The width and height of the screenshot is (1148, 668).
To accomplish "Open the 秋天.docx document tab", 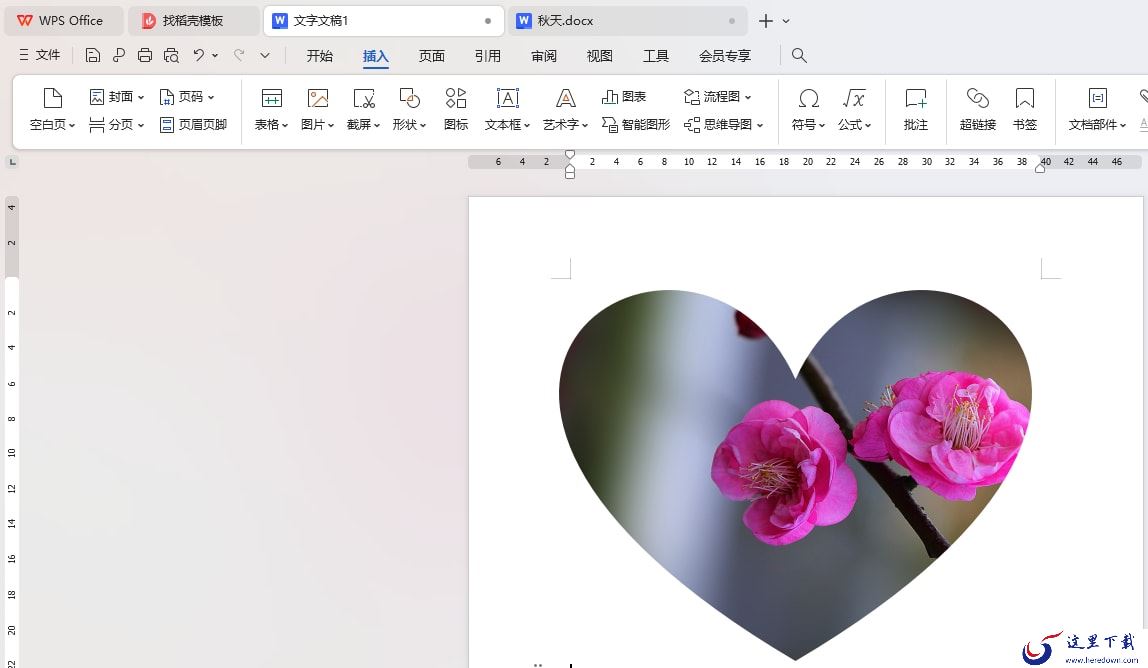I will [627, 21].
